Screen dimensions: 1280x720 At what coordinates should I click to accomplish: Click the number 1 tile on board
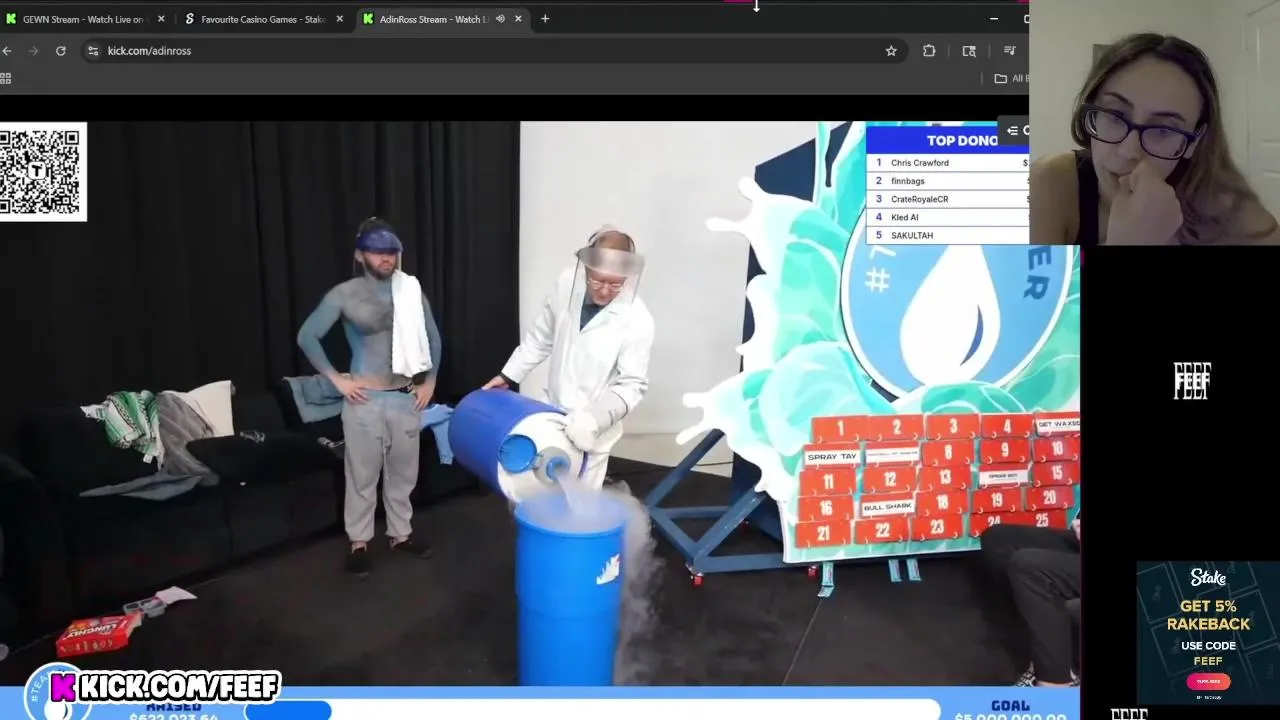tap(840, 429)
